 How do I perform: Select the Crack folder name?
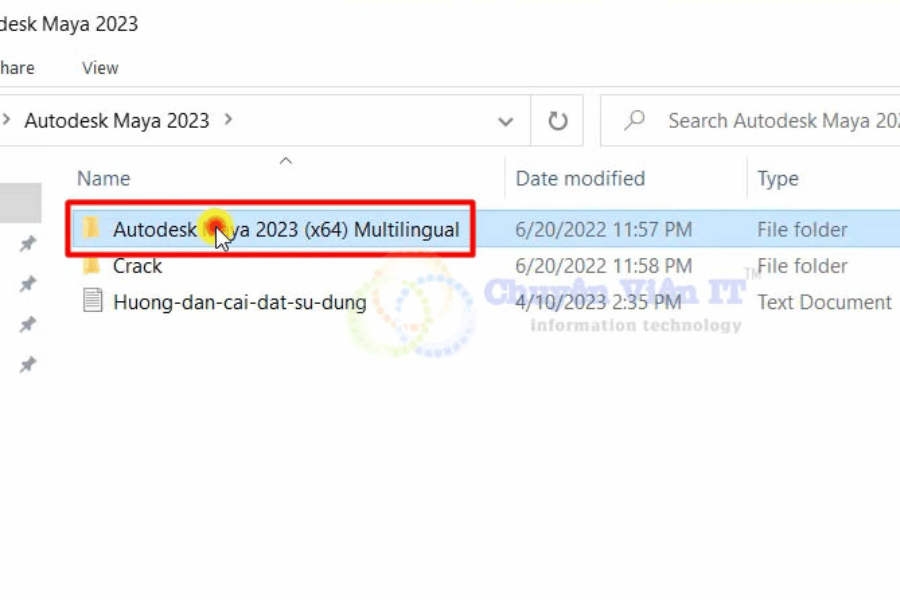pos(137,266)
